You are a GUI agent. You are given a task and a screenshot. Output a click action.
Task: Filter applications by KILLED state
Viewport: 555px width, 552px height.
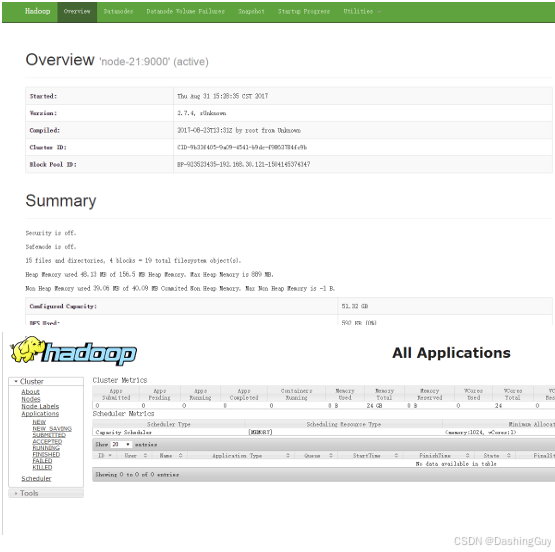pyautogui.click(x=42, y=467)
